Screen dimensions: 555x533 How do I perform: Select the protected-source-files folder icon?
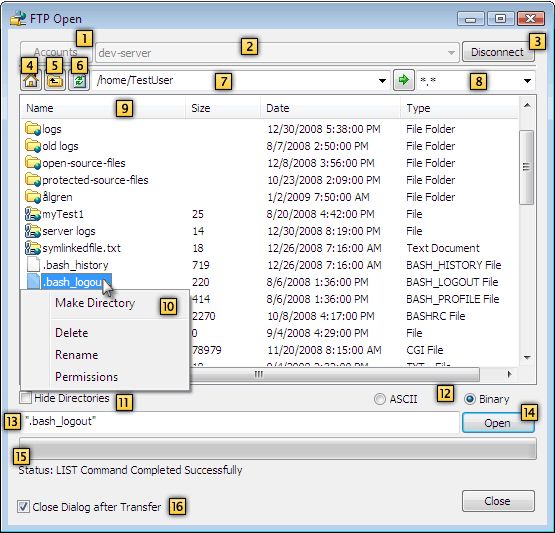click(x=33, y=179)
